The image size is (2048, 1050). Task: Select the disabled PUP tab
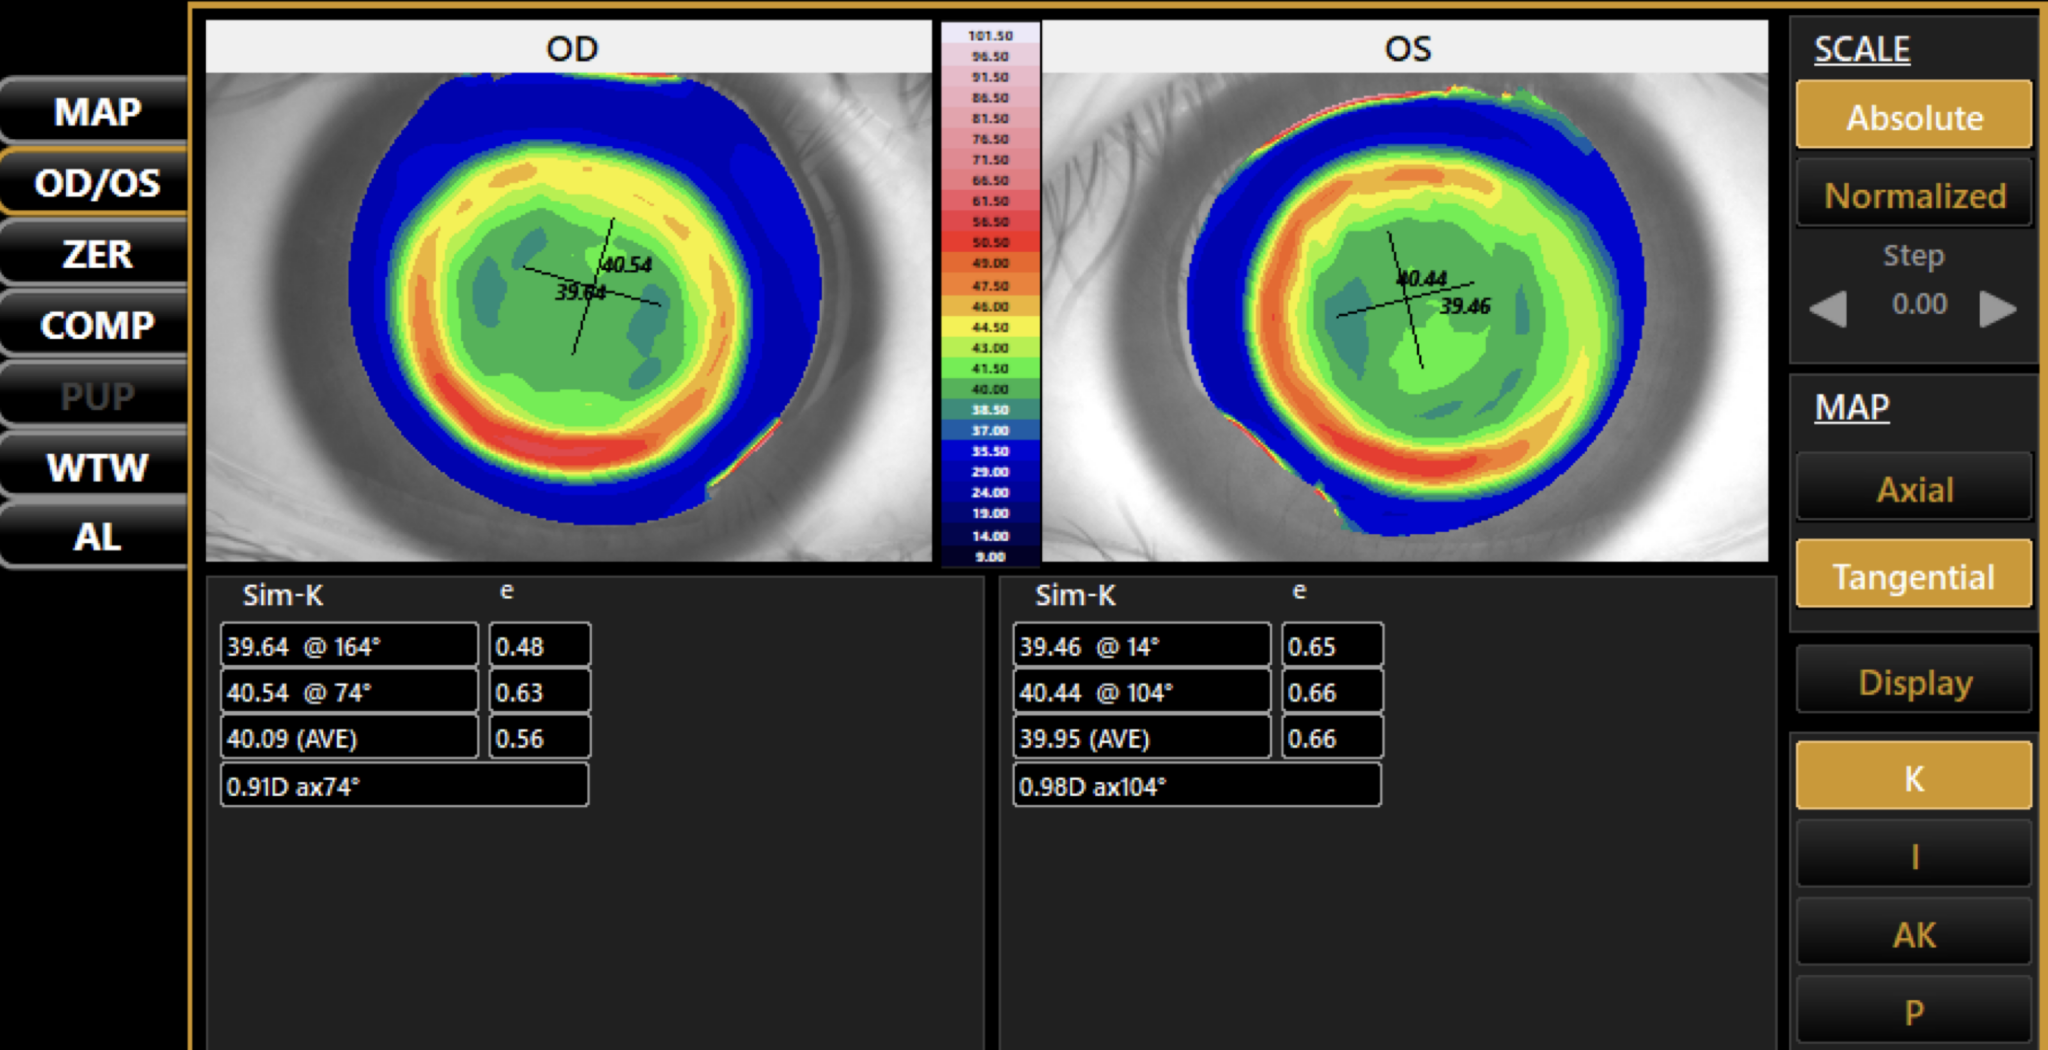point(97,396)
